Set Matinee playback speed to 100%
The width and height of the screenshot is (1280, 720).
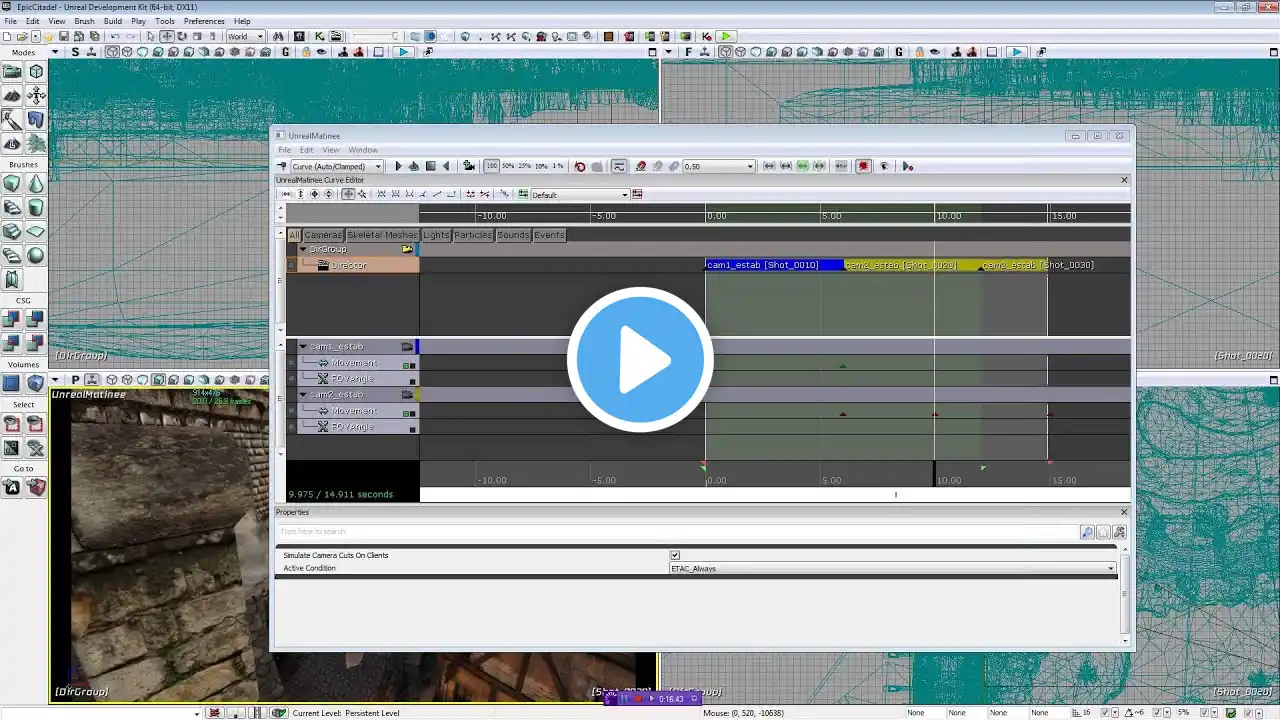pos(492,166)
